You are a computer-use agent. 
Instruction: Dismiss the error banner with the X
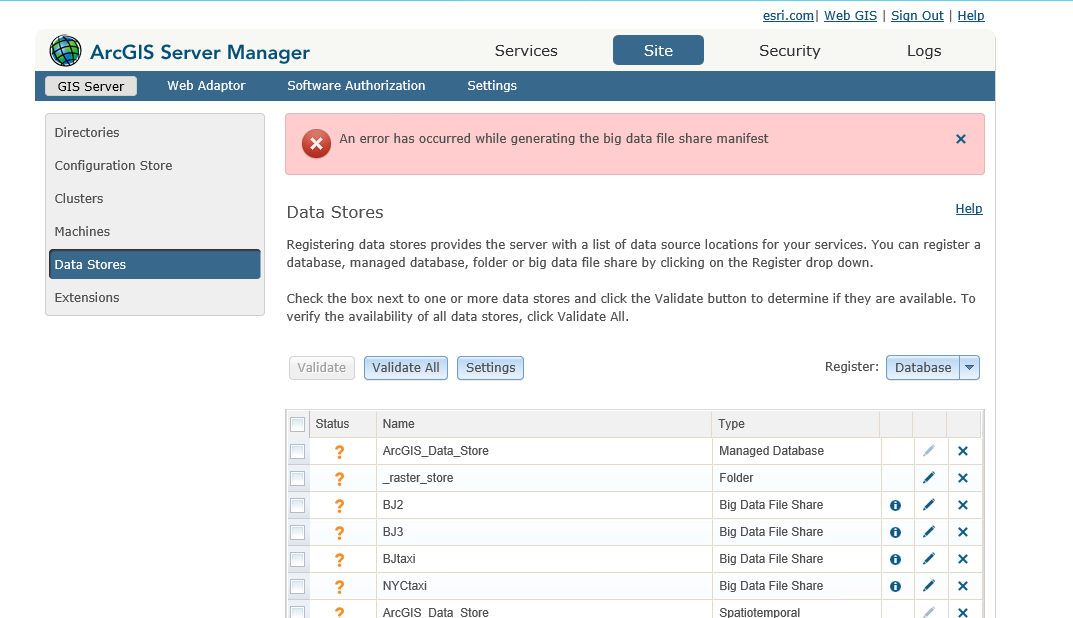tap(961, 139)
